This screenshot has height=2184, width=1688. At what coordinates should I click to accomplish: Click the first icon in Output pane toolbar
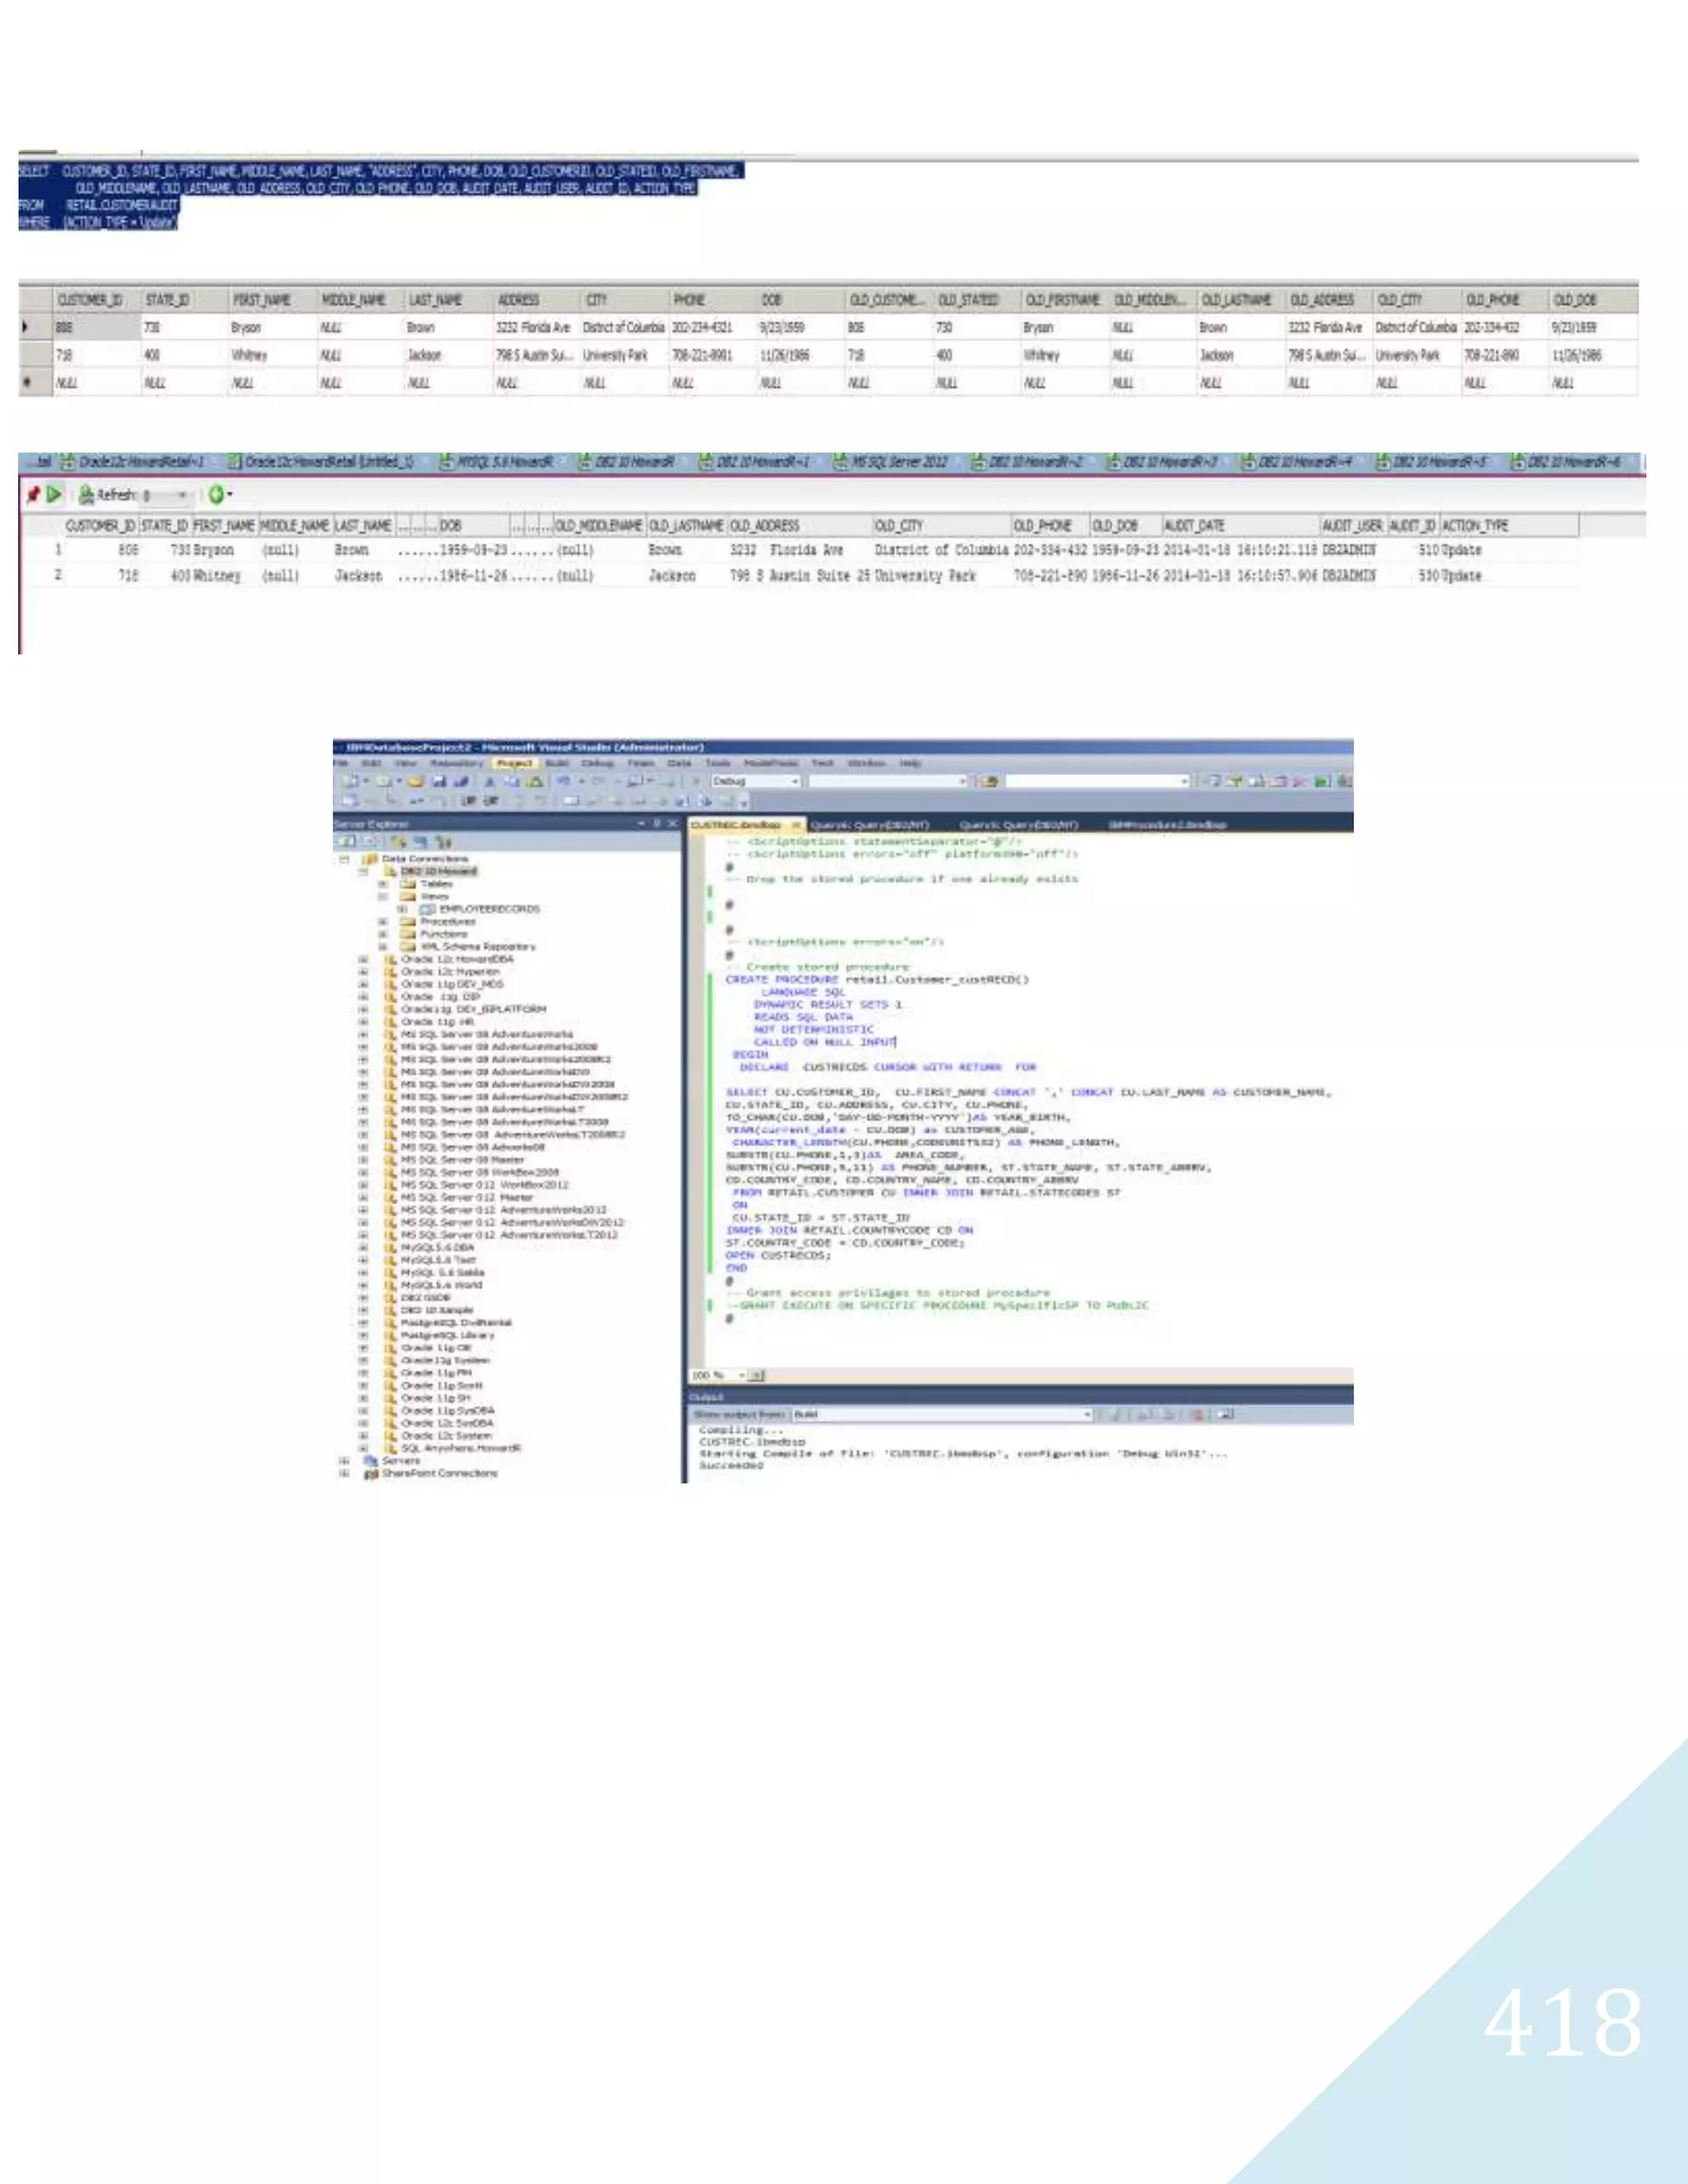[x=1116, y=1414]
